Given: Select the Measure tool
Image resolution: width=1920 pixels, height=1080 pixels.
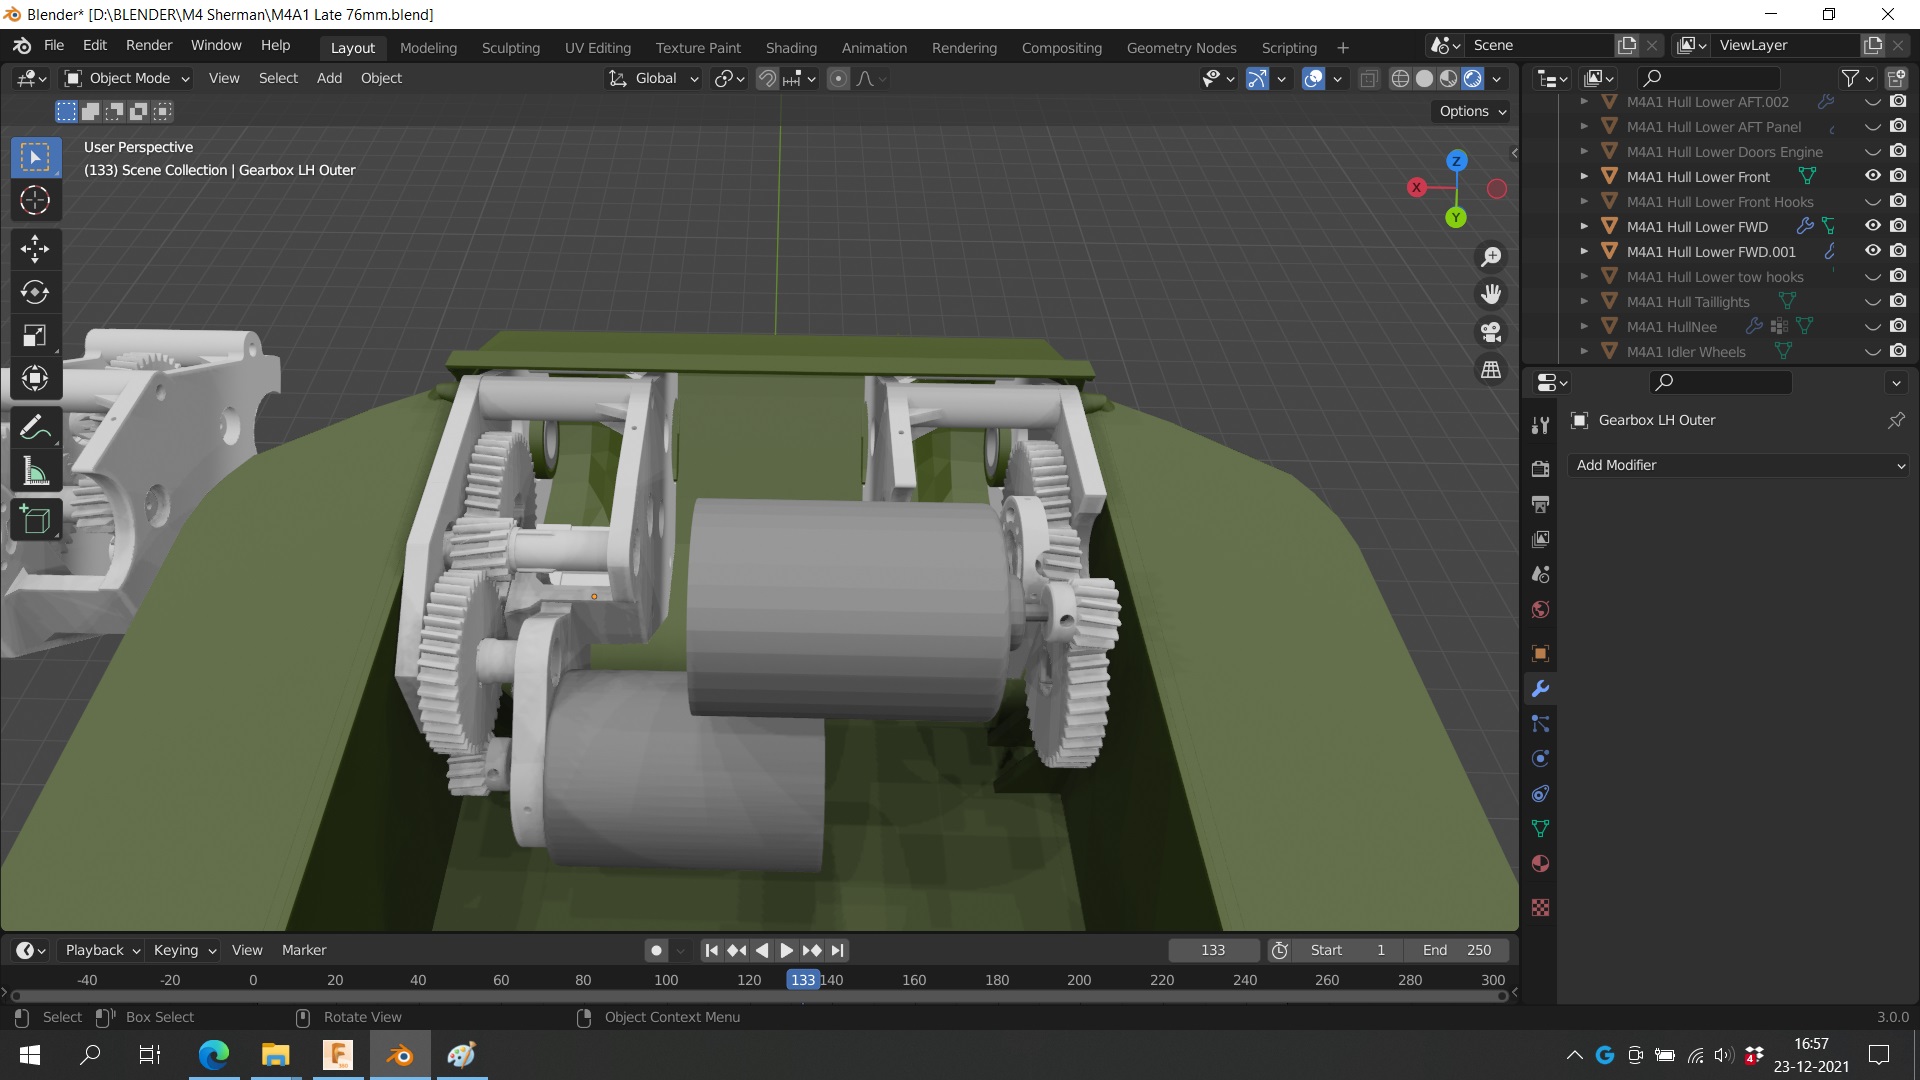Looking at the screenshot, I should point(35,472).
